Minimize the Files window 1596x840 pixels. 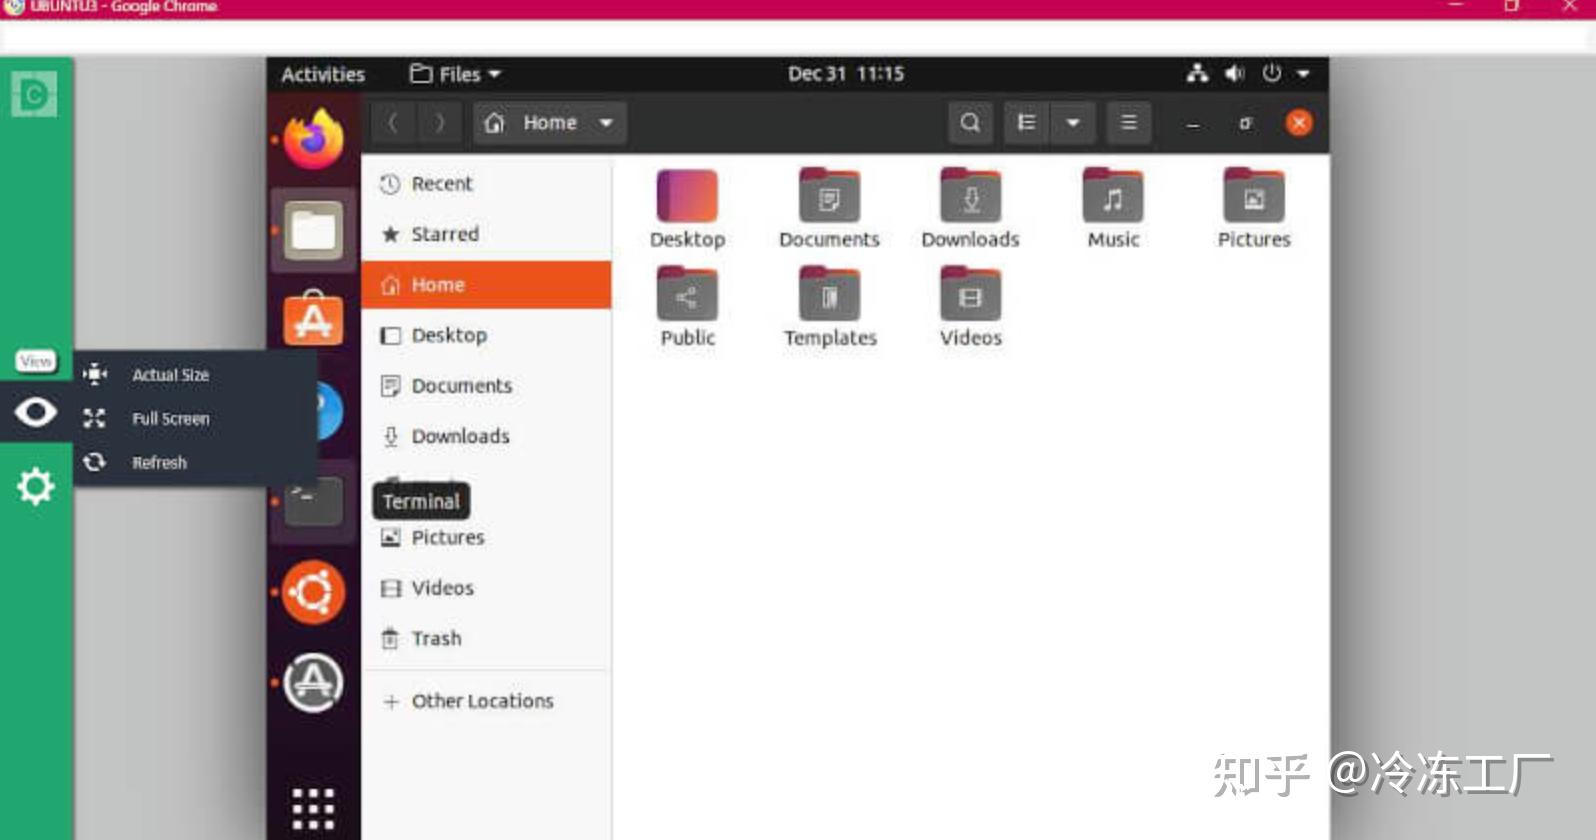click(1193, 124)
